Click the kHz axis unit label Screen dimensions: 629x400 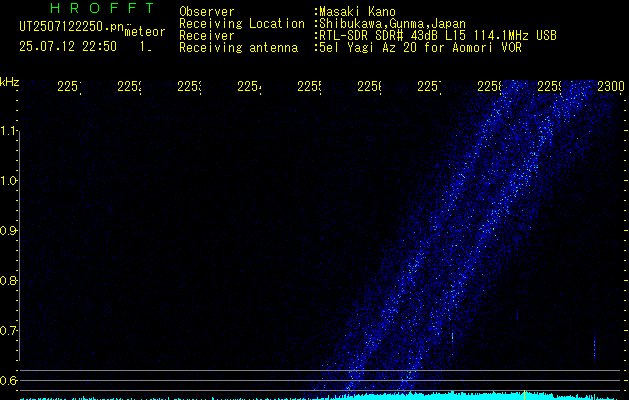(x=10, y=82)
